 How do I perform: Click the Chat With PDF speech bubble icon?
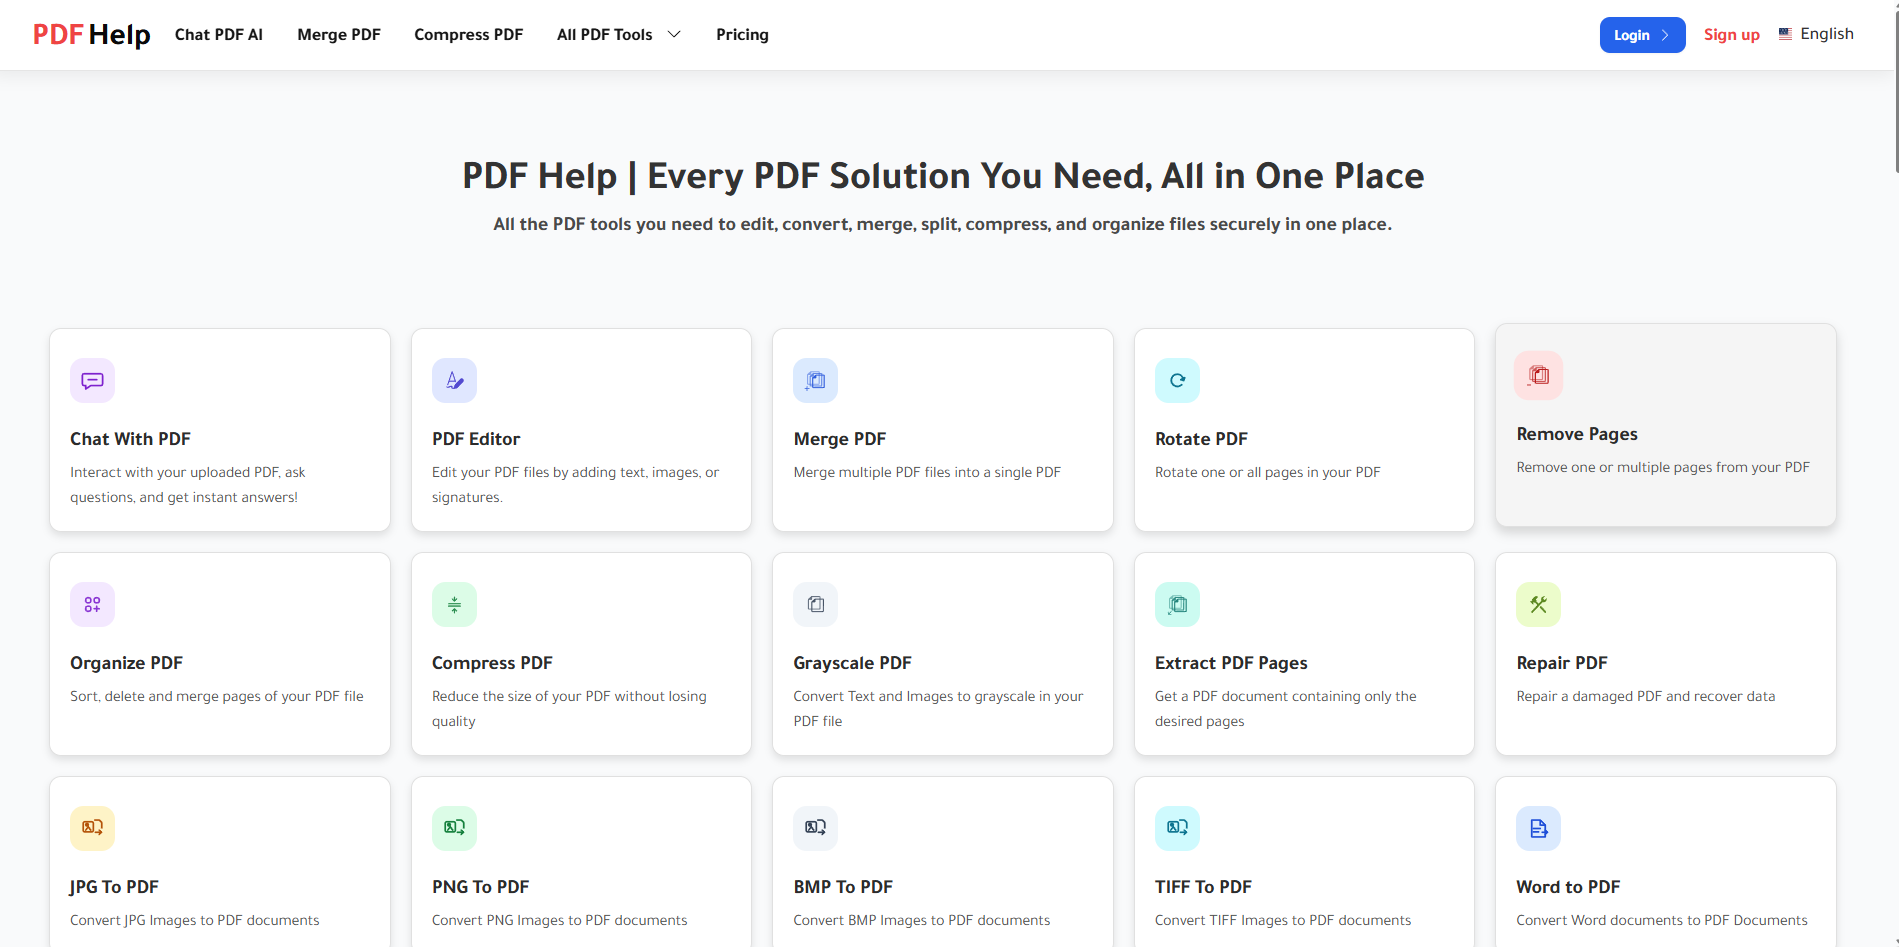coord(92,381)
